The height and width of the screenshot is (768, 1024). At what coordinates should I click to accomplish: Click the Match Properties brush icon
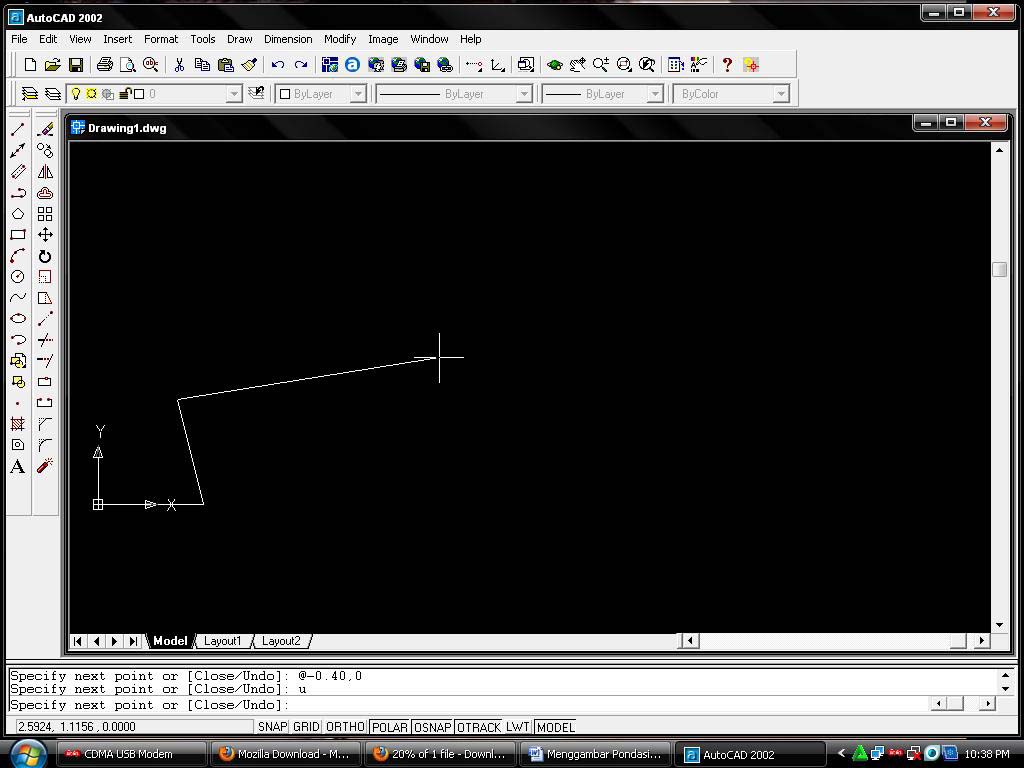click(x=249, y=65)
